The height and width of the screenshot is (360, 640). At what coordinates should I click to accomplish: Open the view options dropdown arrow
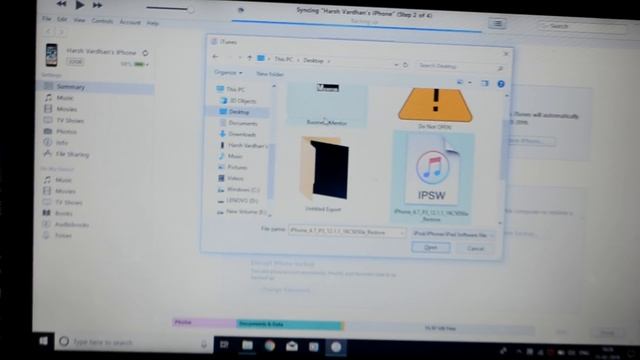[470, 83]
